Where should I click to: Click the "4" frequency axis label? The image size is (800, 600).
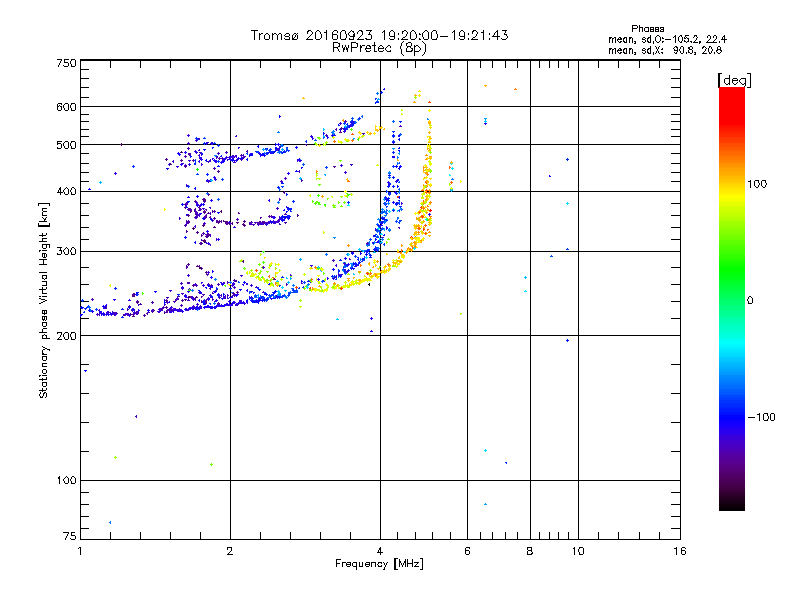[x=380, y=551]
